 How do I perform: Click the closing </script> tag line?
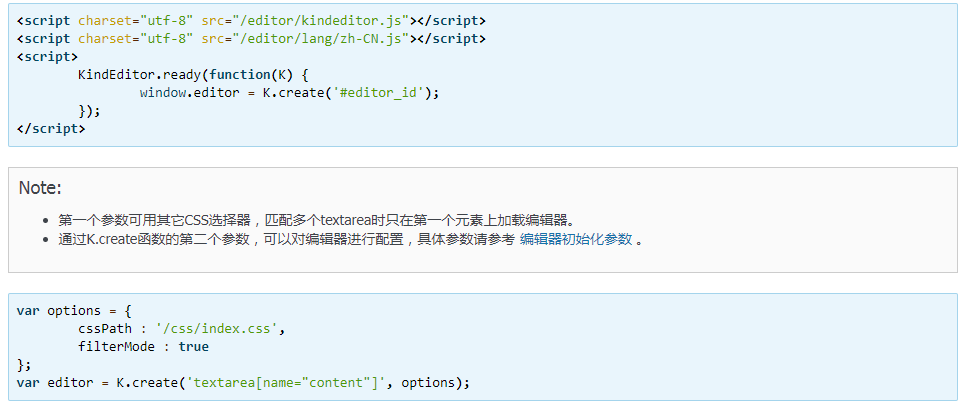[51, 128]
